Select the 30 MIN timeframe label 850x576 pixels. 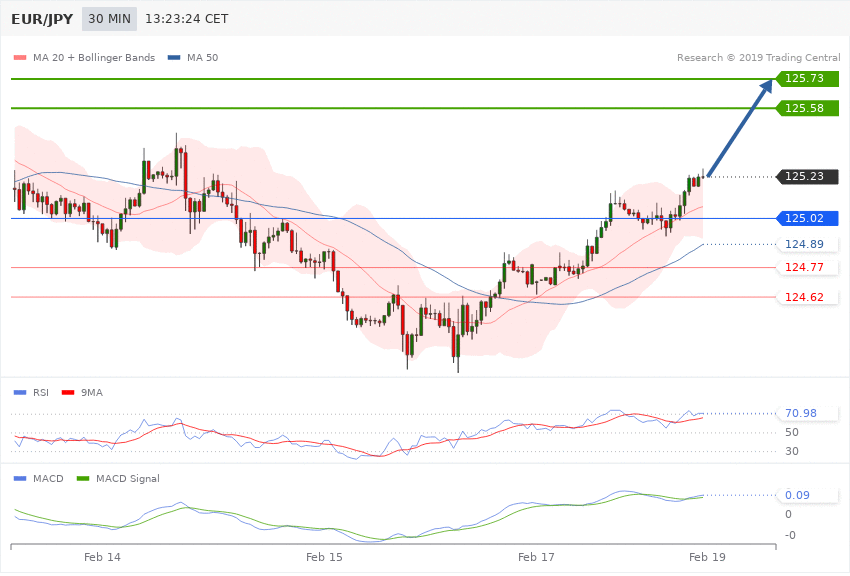point(110,19)
